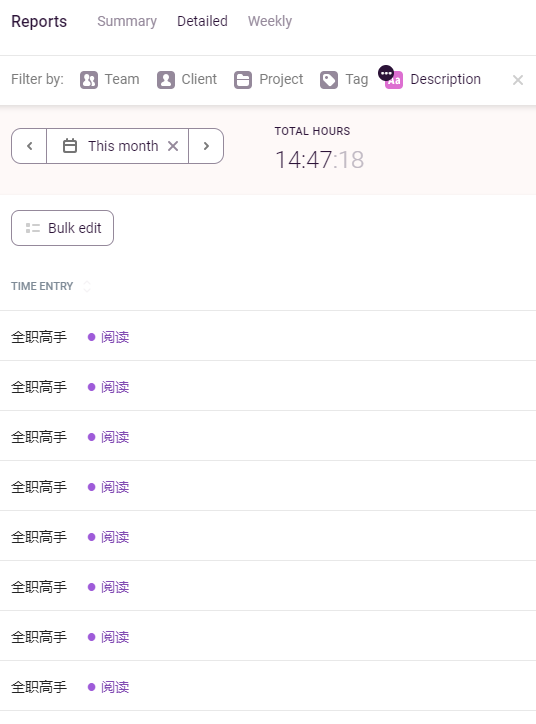Close the filter bar with X
The image size is (536, 724).
pyautogui.click(x=518, y=80)
